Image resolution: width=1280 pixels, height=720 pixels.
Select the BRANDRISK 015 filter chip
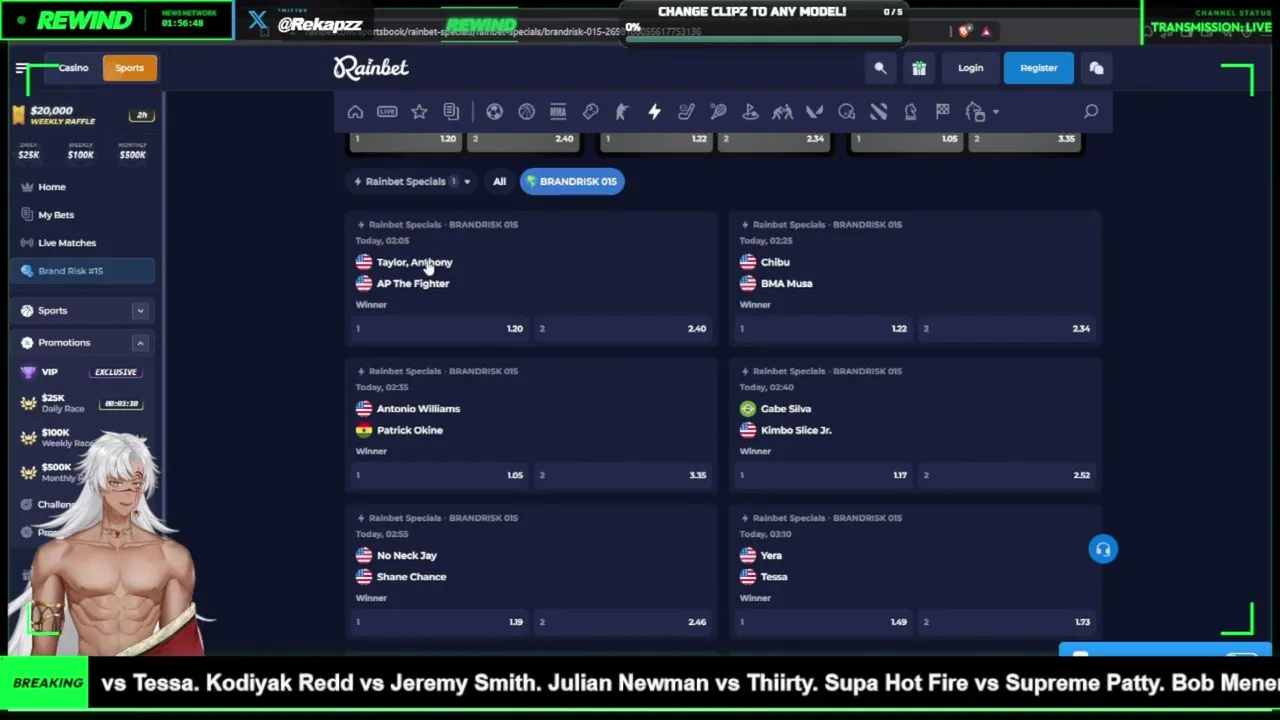pos(571,182)
